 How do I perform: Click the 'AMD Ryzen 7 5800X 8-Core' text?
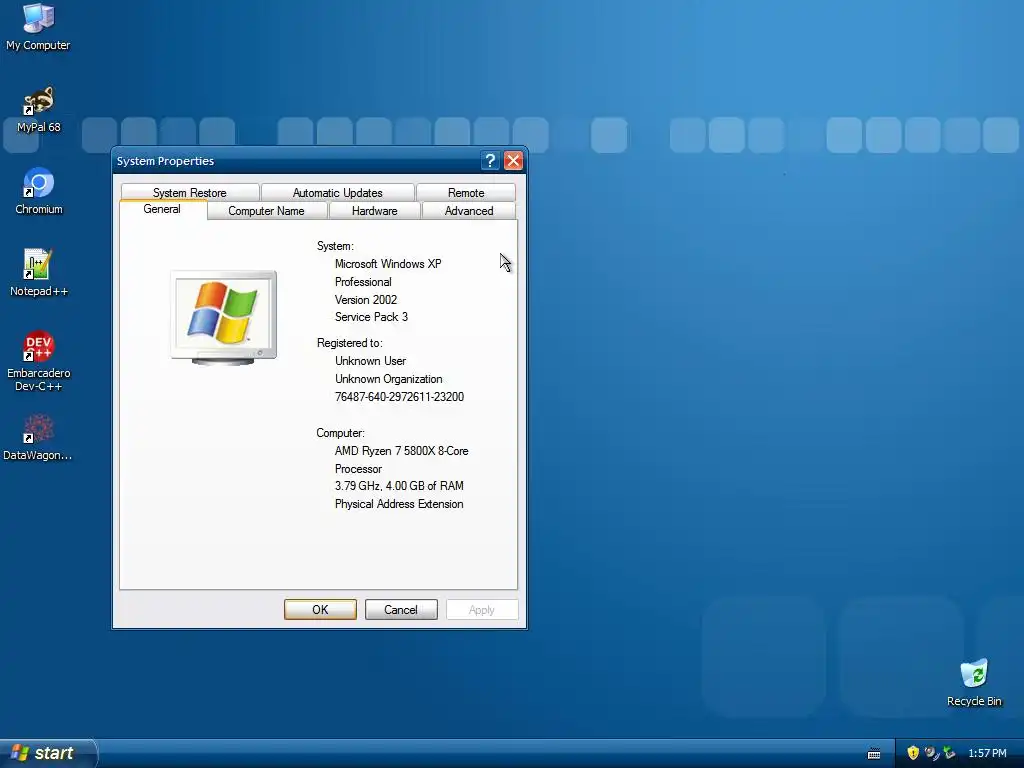coord(401,451)
